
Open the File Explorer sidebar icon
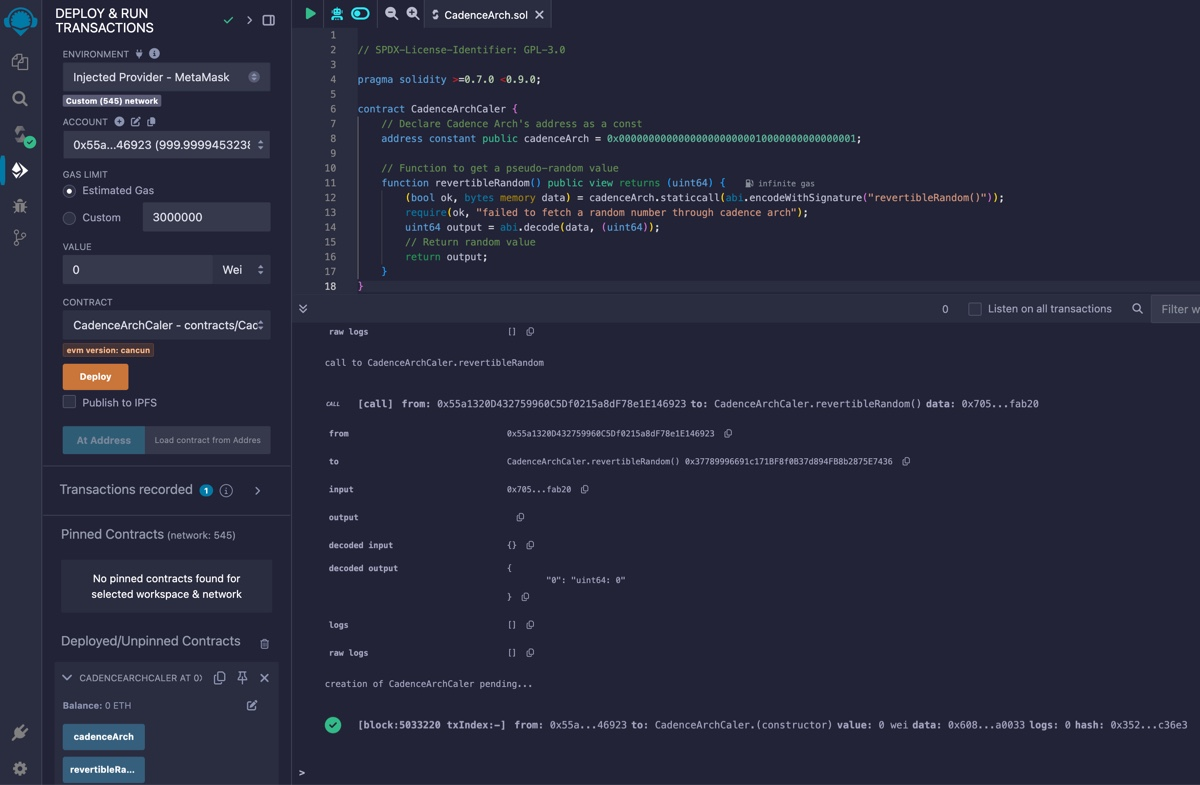coord(20,62)
